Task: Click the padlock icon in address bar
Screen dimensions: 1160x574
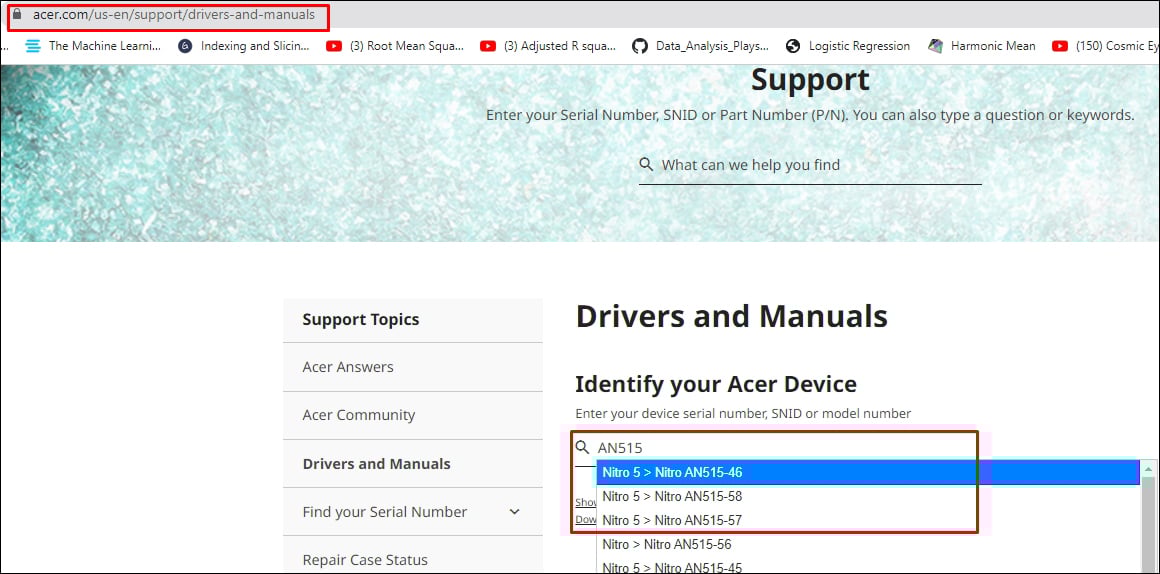Action: point(16,15)
